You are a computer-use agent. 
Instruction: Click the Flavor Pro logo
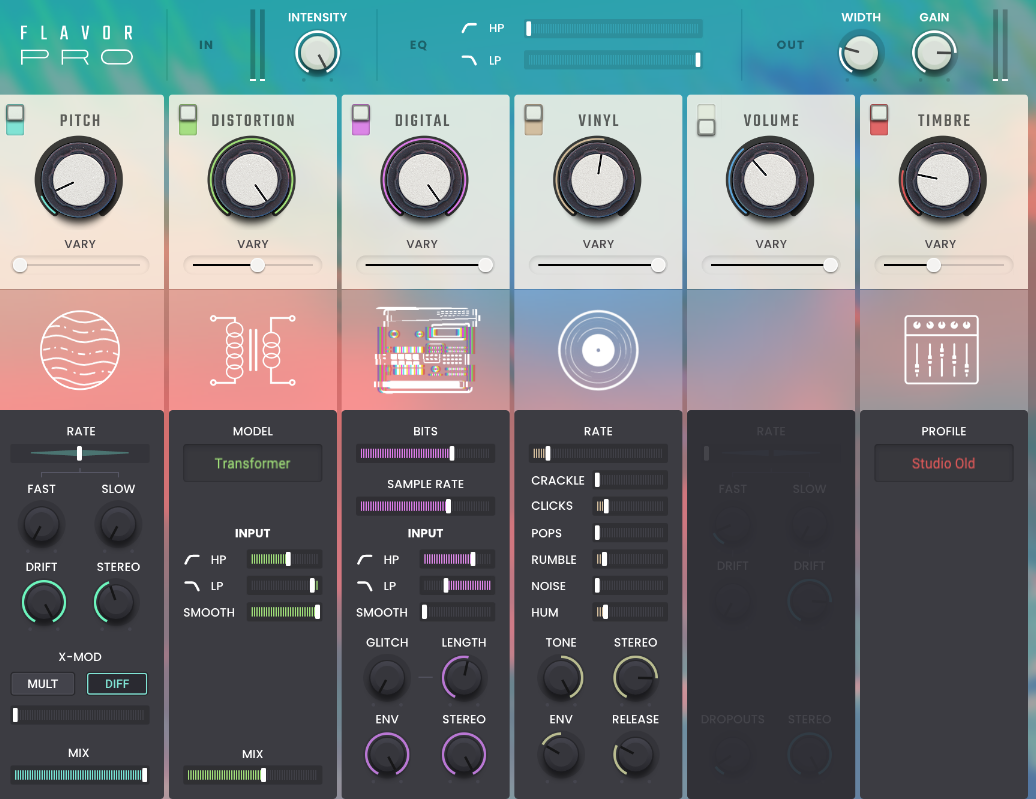[77, 45]
